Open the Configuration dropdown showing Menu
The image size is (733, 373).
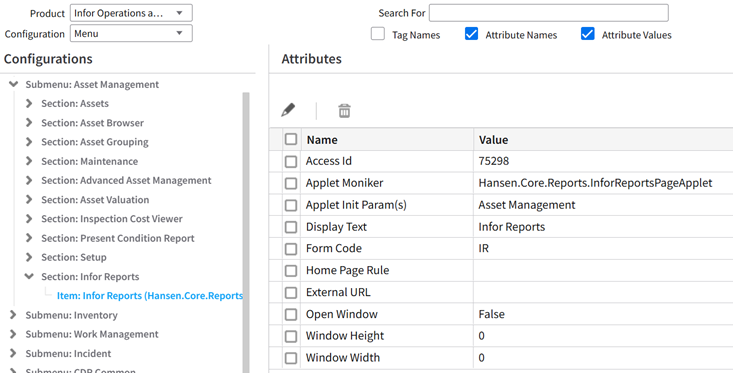coord(131,34)
